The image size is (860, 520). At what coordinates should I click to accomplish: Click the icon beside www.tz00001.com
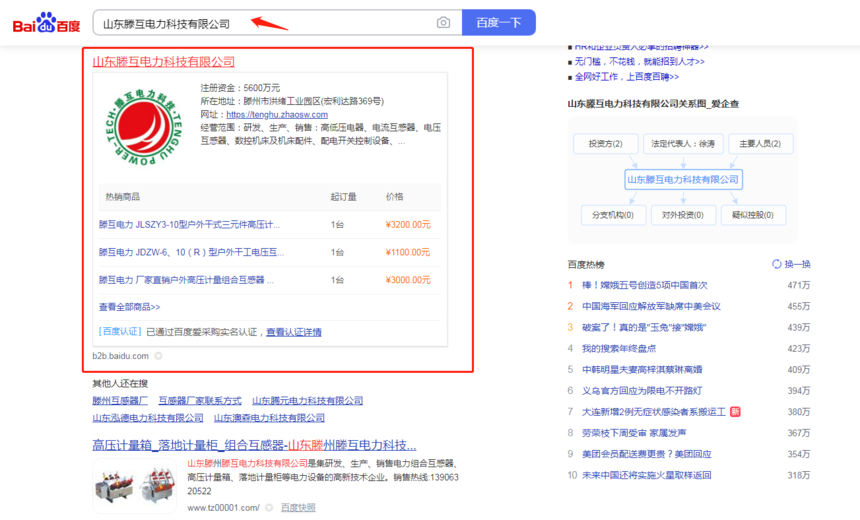point(269,508)
